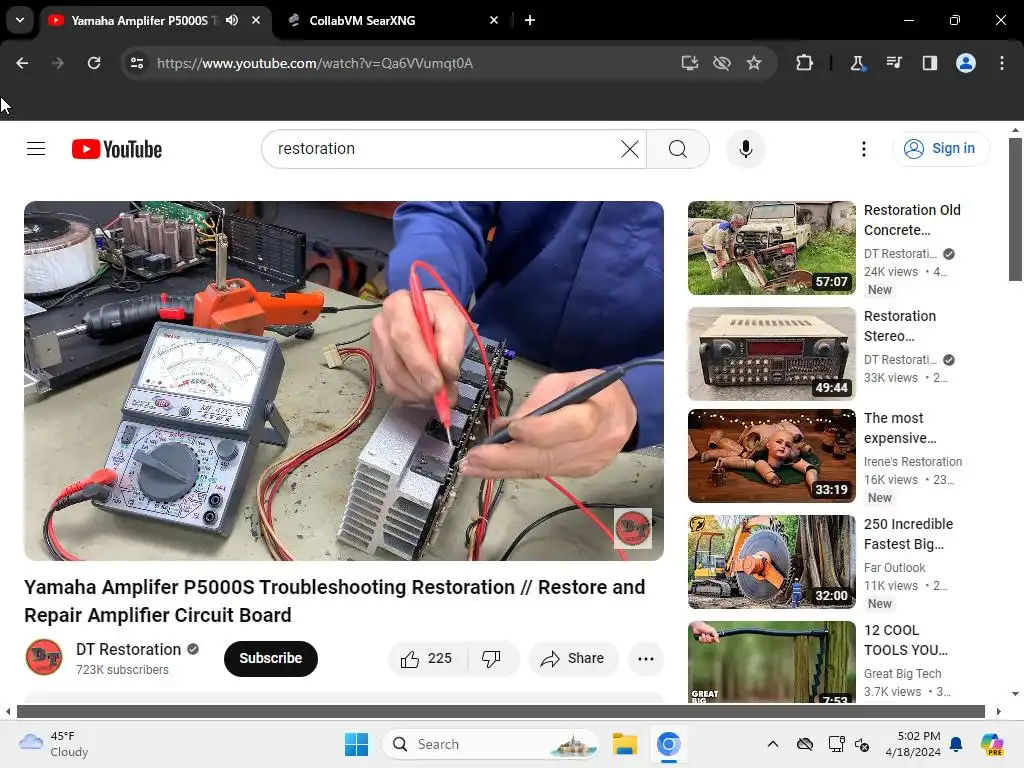Screen dimensions: 1024x768
Task: Open the Chrome three-dot menu
Action: click(1002, 63)
